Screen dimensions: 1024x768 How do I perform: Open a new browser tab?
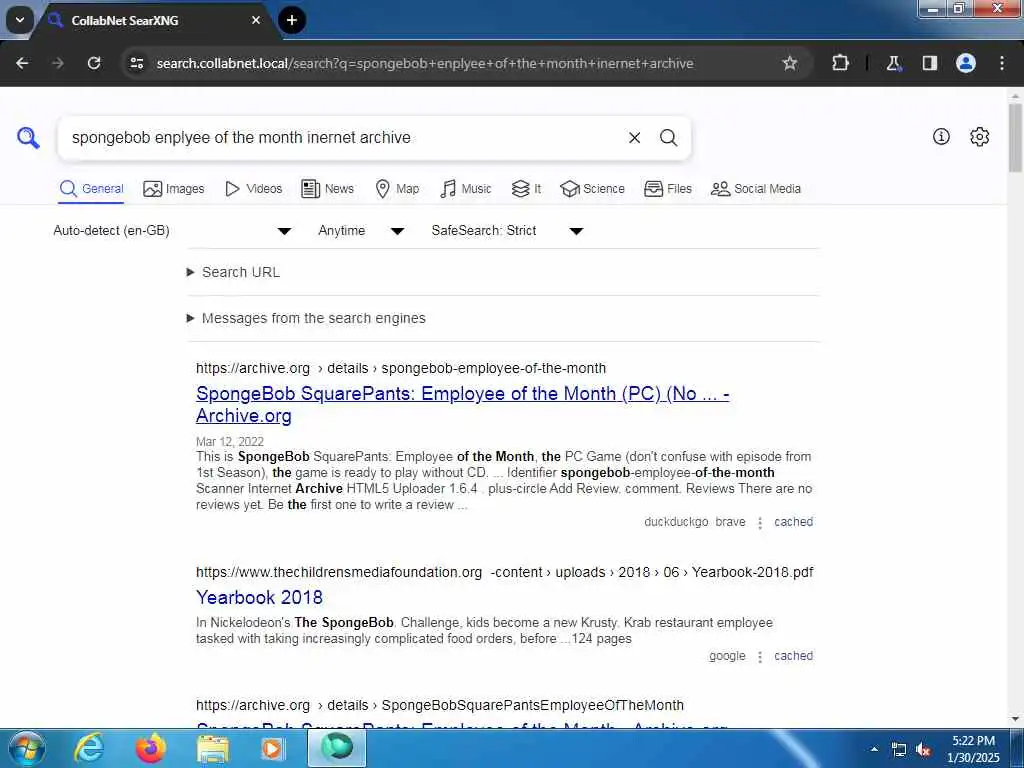coord(291,20)
